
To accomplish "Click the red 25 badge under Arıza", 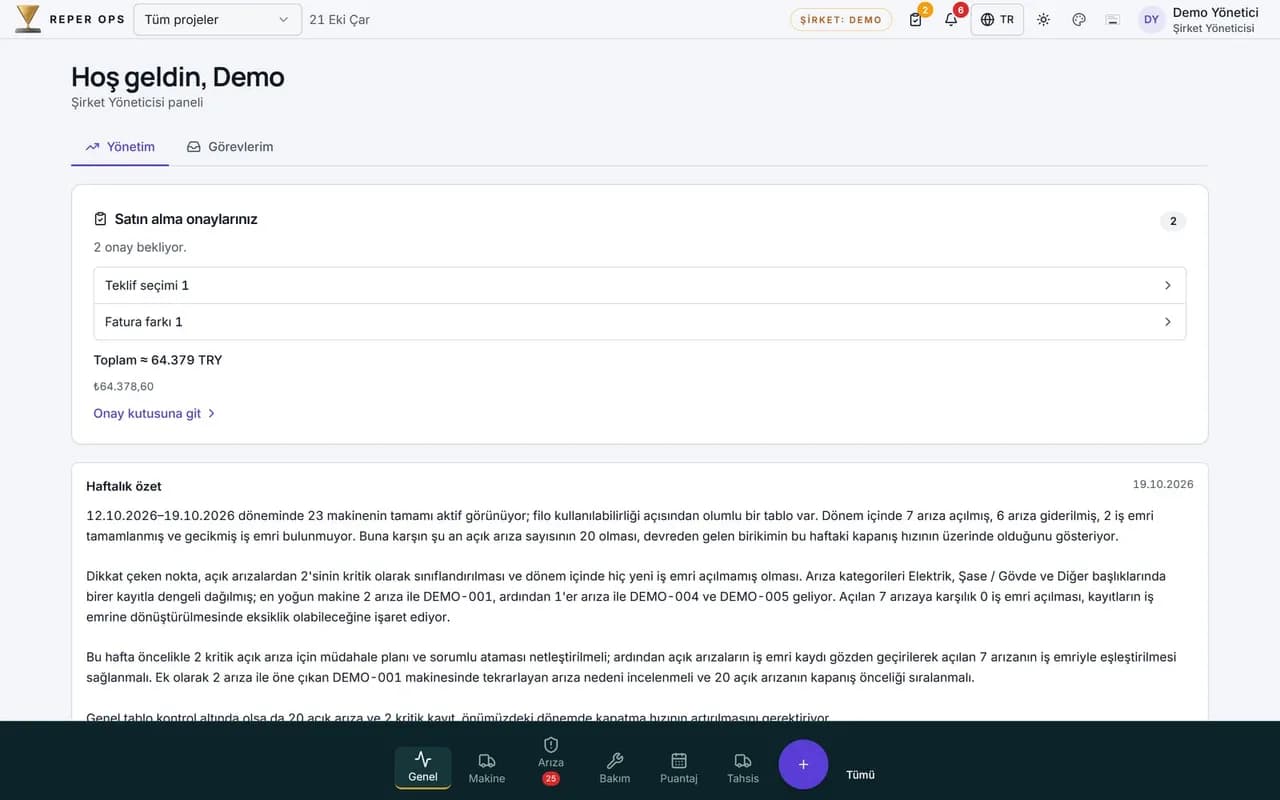I will [550, 778].
